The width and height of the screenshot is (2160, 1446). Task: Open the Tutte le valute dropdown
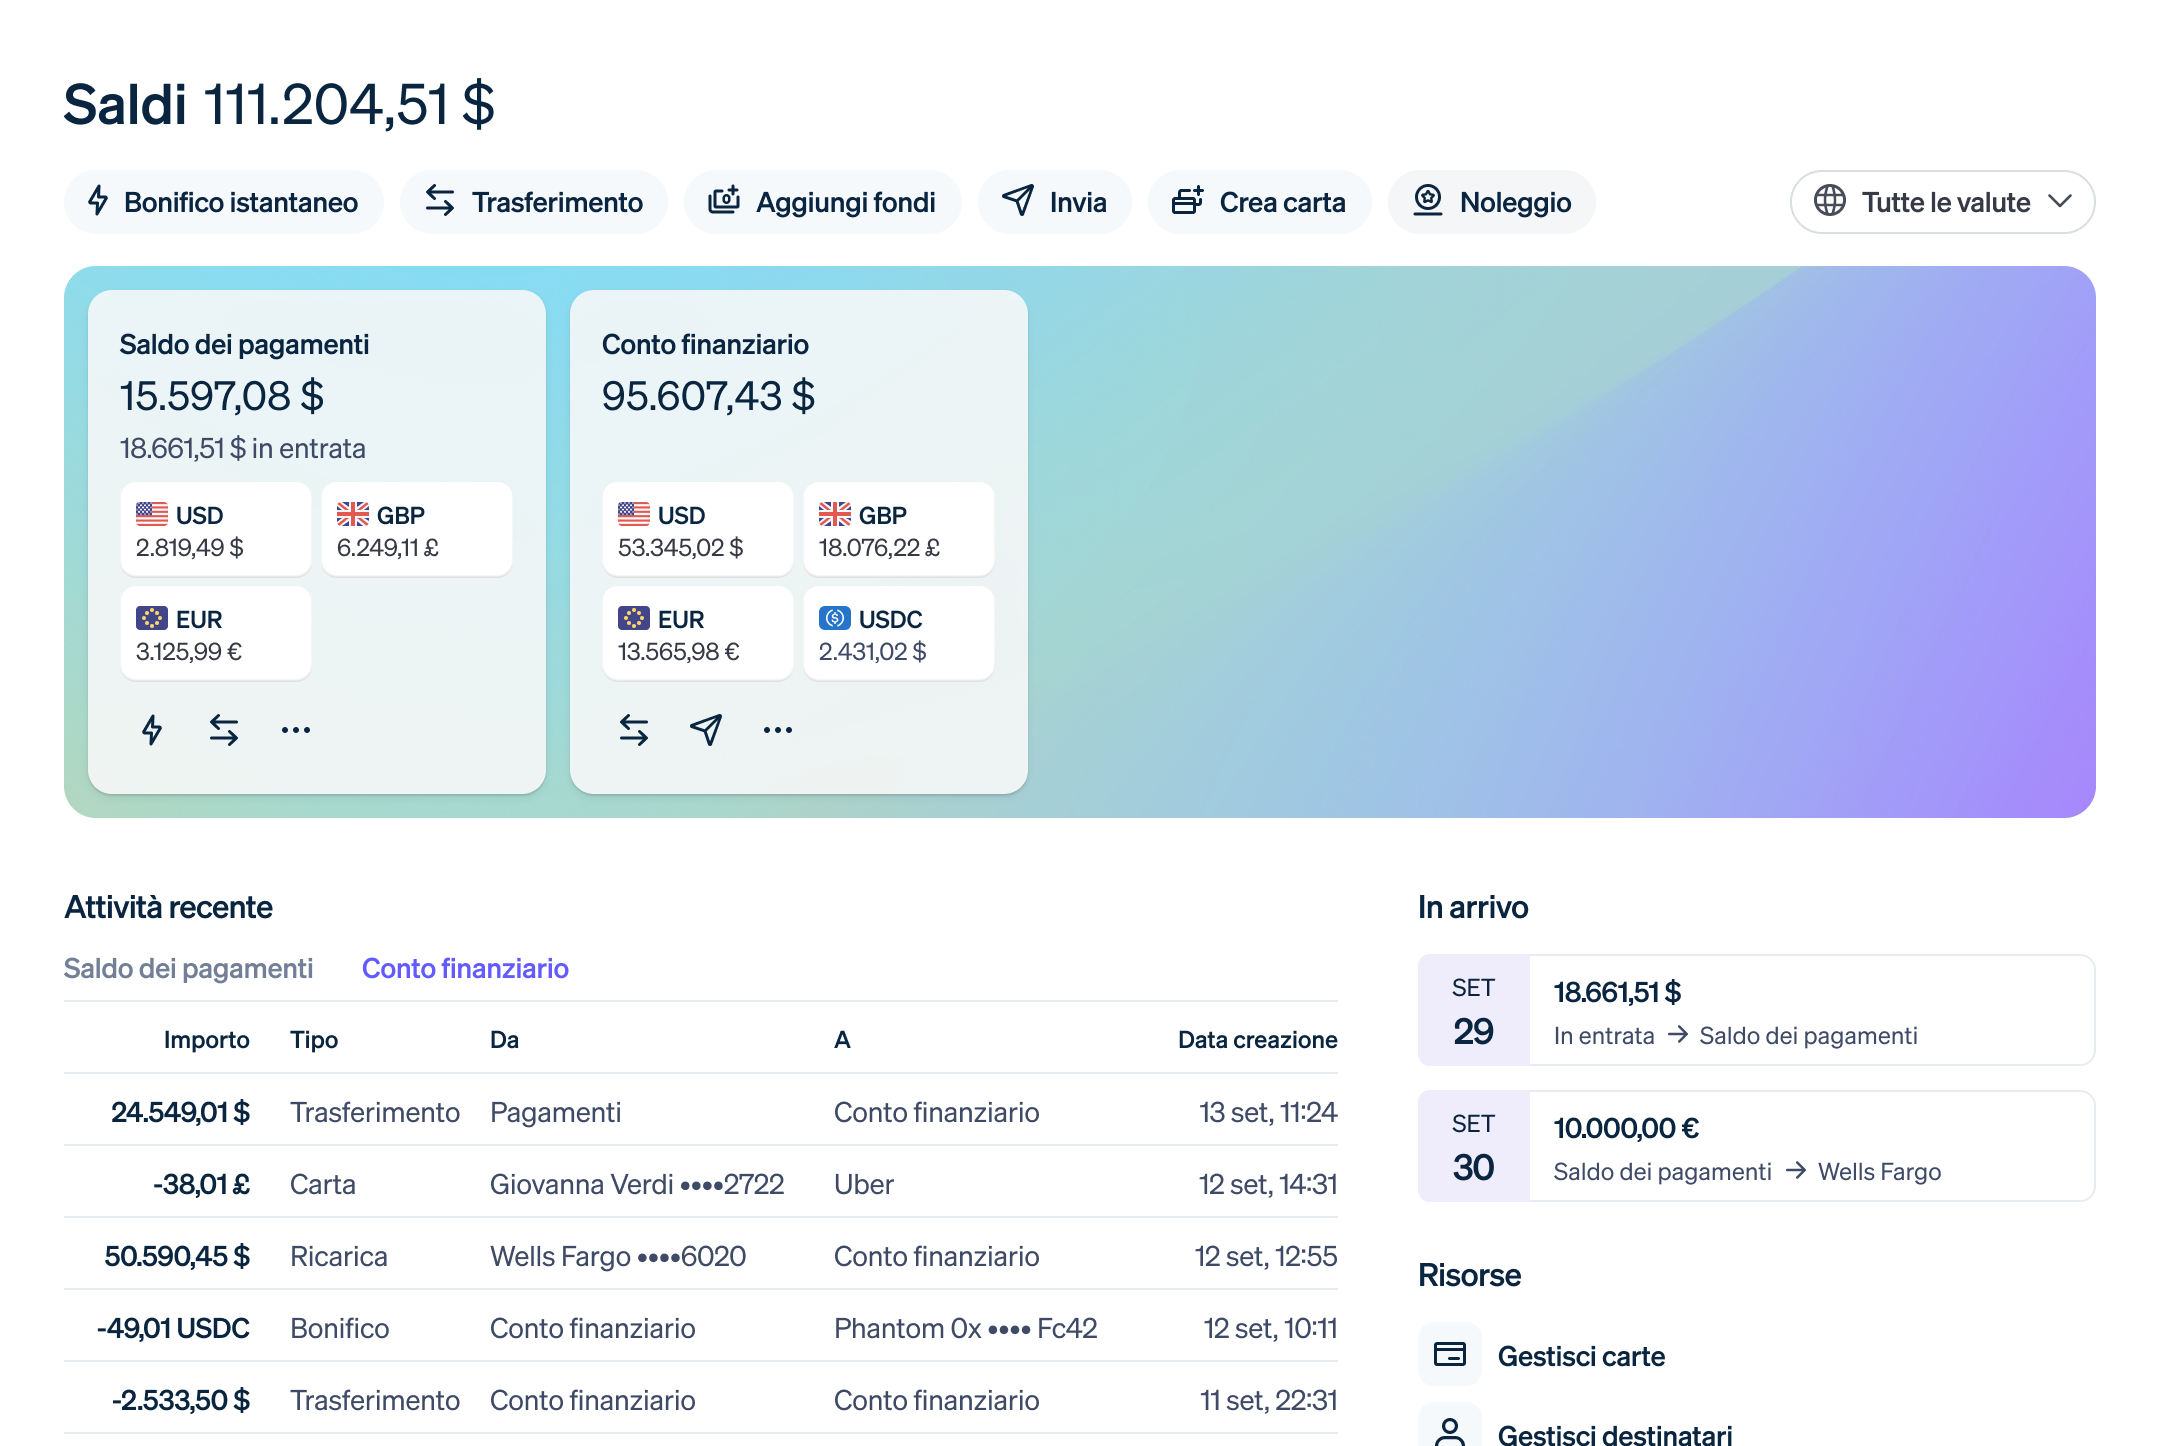(1941, 202)
